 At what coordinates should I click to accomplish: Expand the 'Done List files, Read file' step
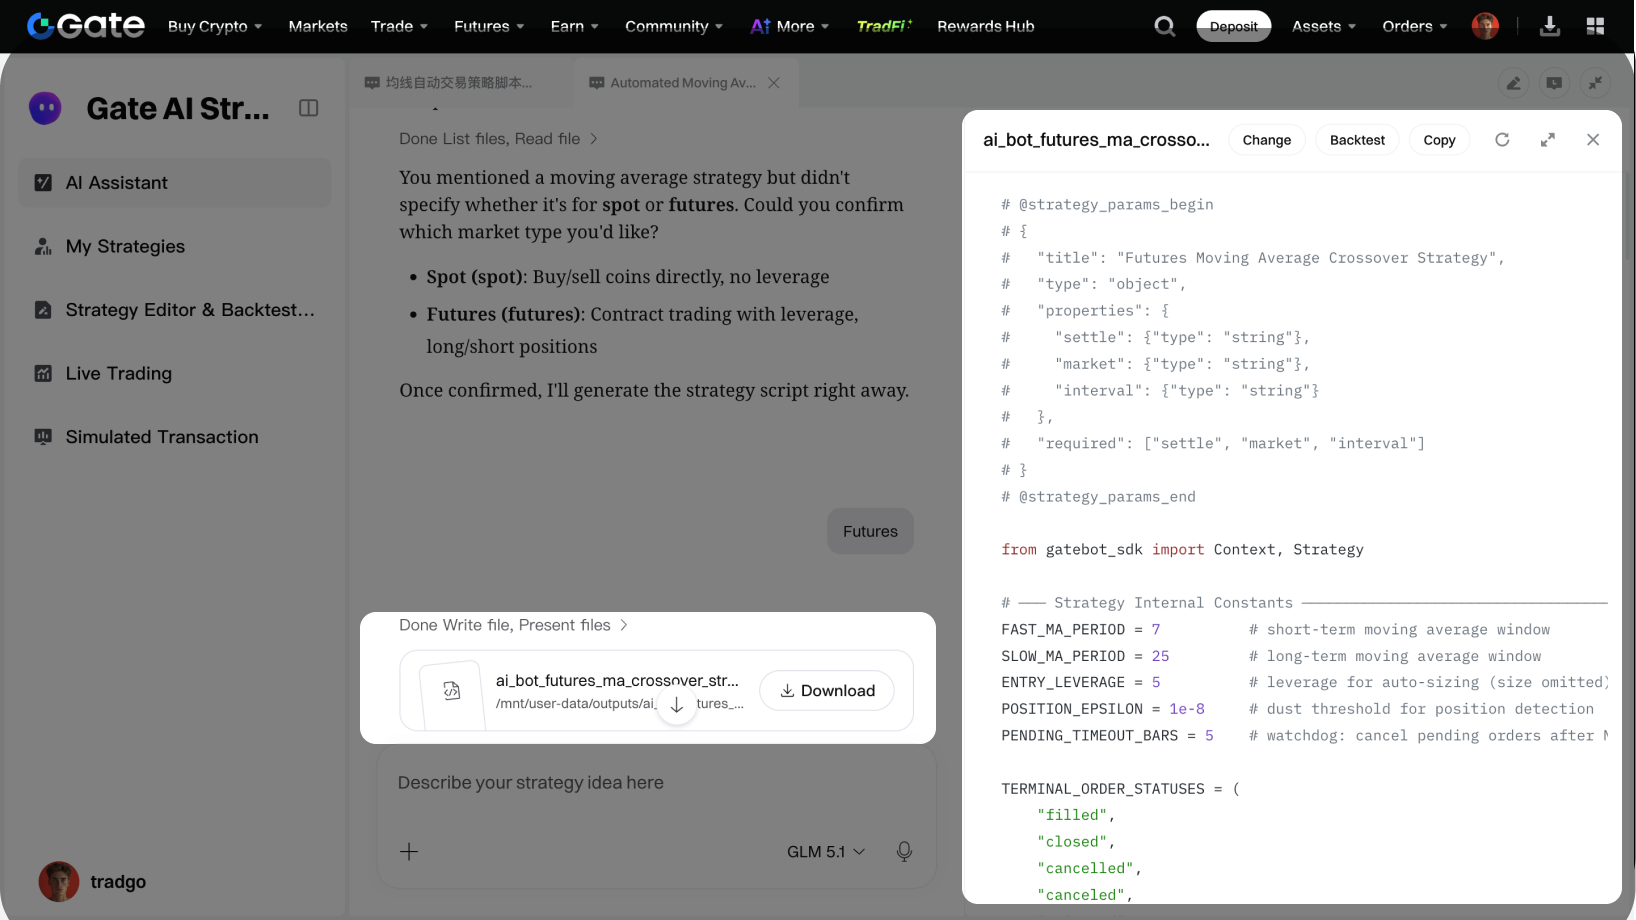(x=498, y=139)
